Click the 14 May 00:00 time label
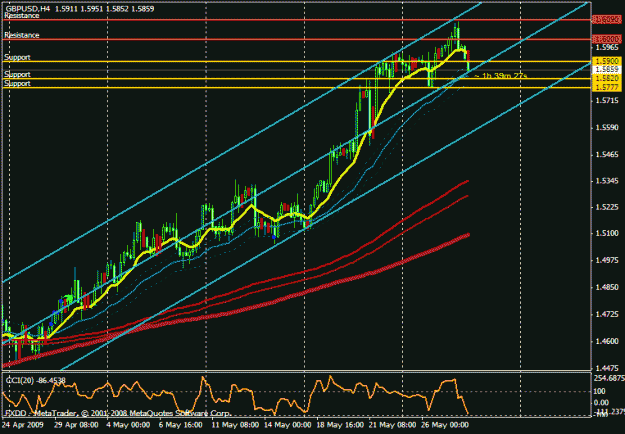The width and height of the screenshot is (625, 434). click(x=287, y=425)
